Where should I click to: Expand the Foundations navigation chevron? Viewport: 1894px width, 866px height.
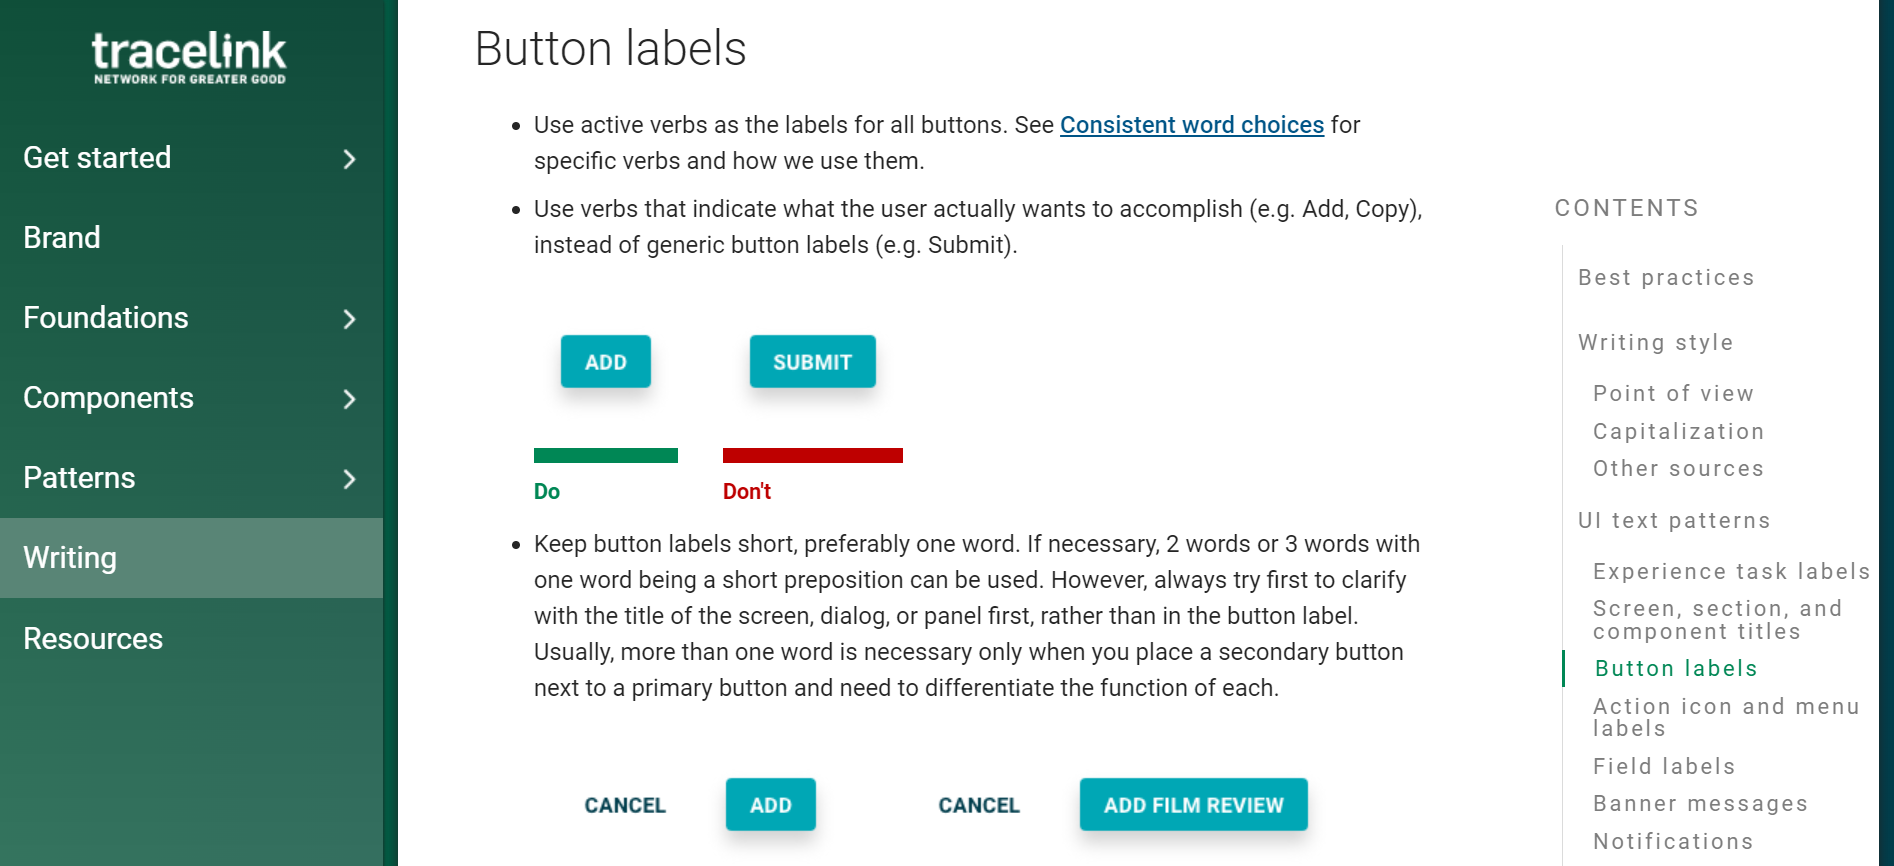pyautogui.click(x=349, y=319)
